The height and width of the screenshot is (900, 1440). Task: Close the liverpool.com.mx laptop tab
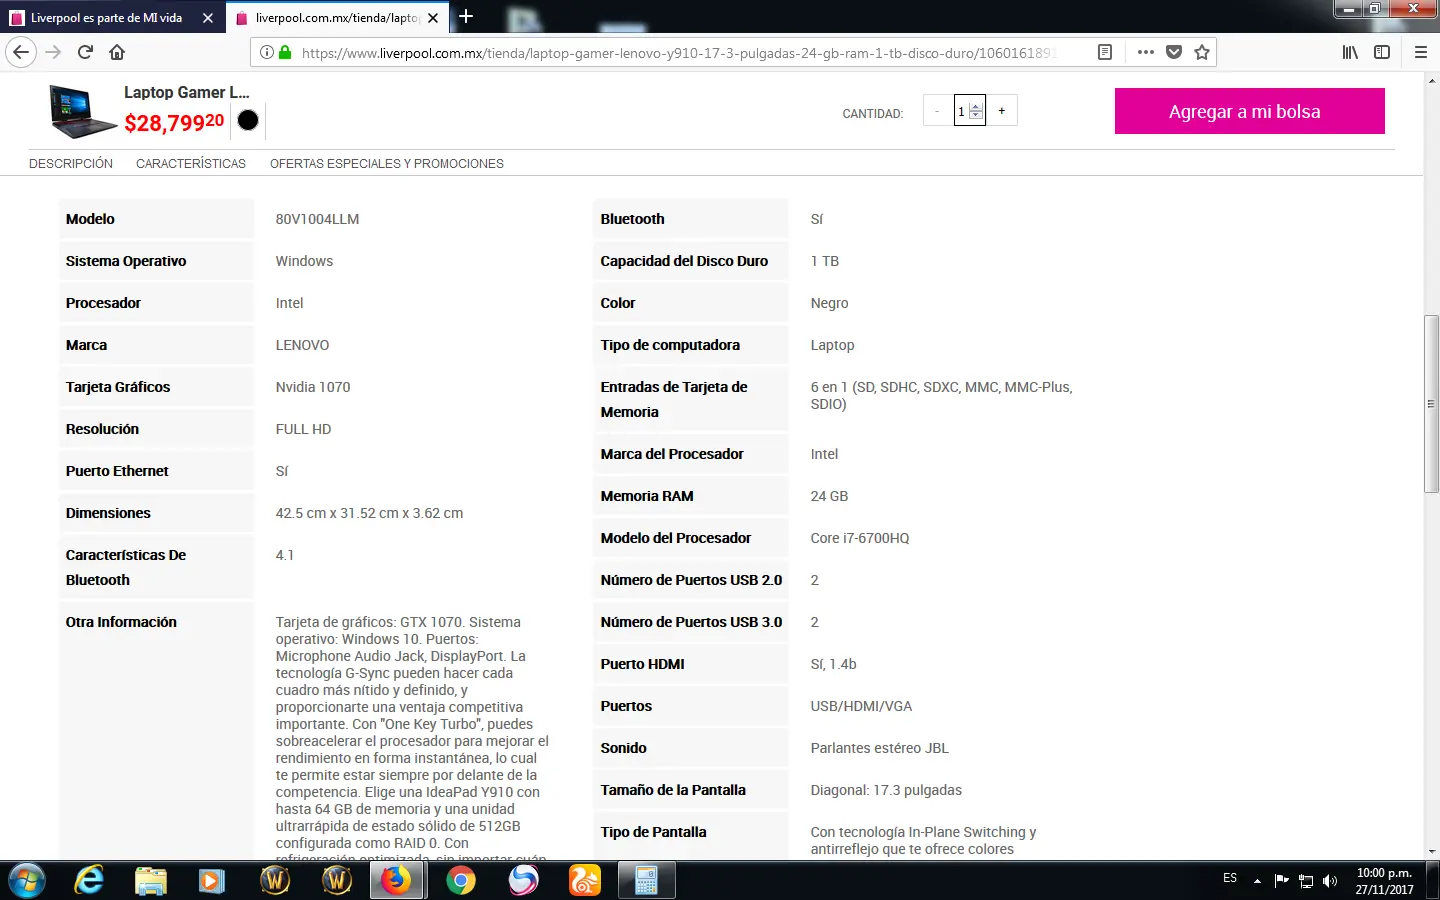[433, 18]
